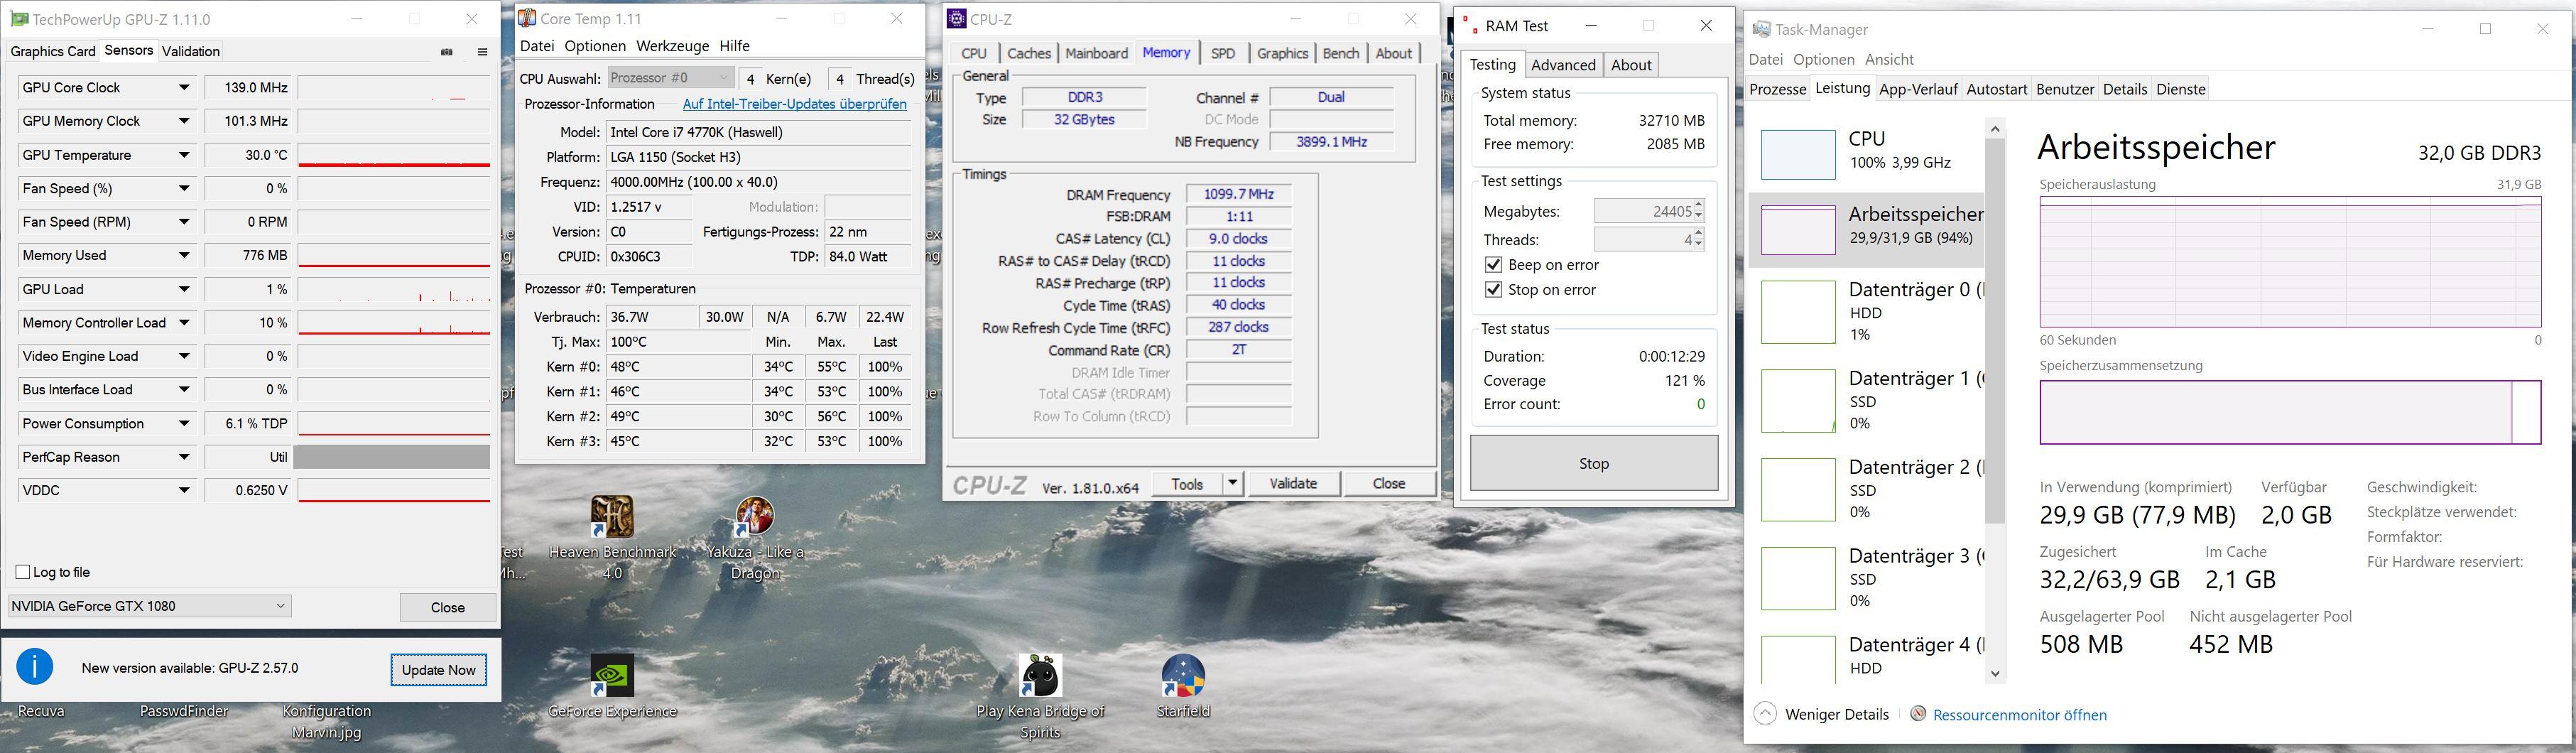The image size is (2576, 753).
Task: Launch GeForce Experience desktop icon
Action: click(x=612, y=687)
